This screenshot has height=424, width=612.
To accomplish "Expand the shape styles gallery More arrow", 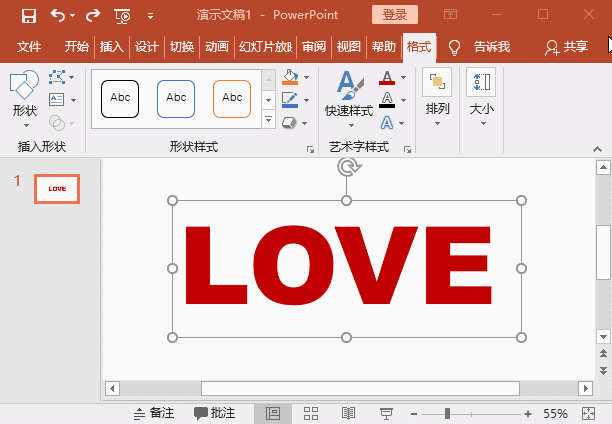I will 268,120.
